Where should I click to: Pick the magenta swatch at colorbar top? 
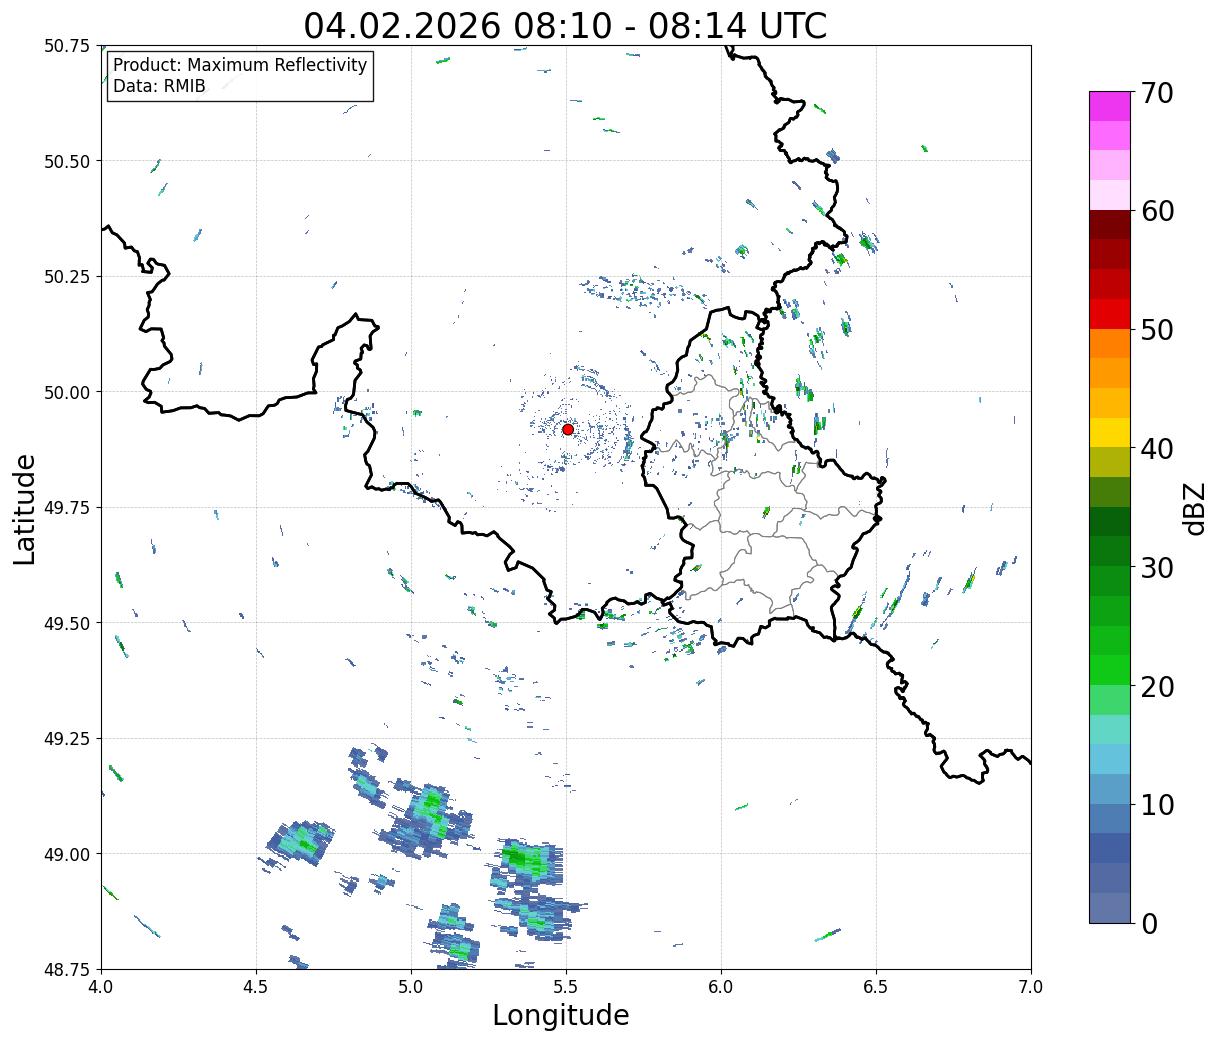pyautogui.click(x=1110, y=106)
